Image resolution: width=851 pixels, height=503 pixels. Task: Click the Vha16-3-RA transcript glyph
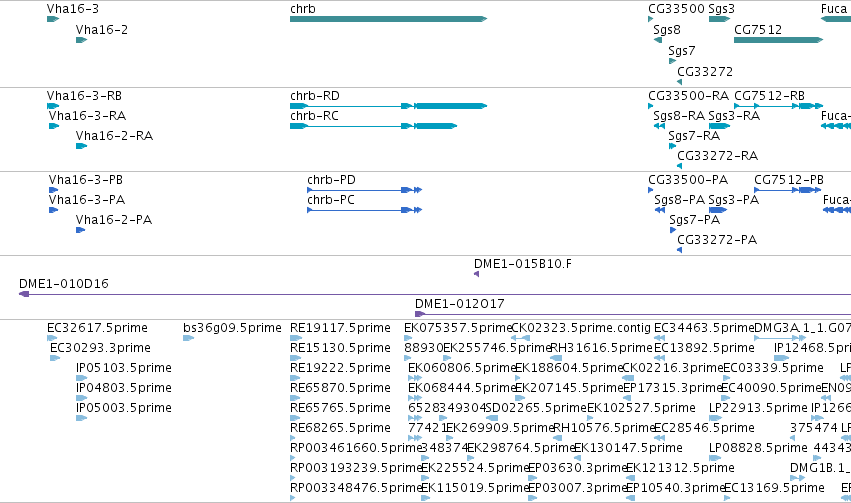coord(54,126)
